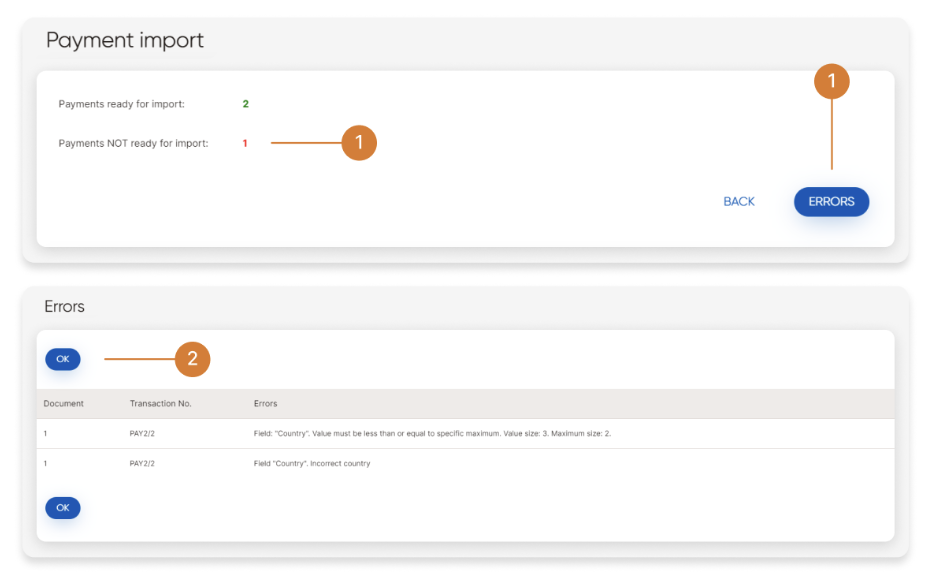The height and width of the screenshot is (572, 930).
Task: Click orange badge 1 above the ERRORS button
Action: point(831,82)
